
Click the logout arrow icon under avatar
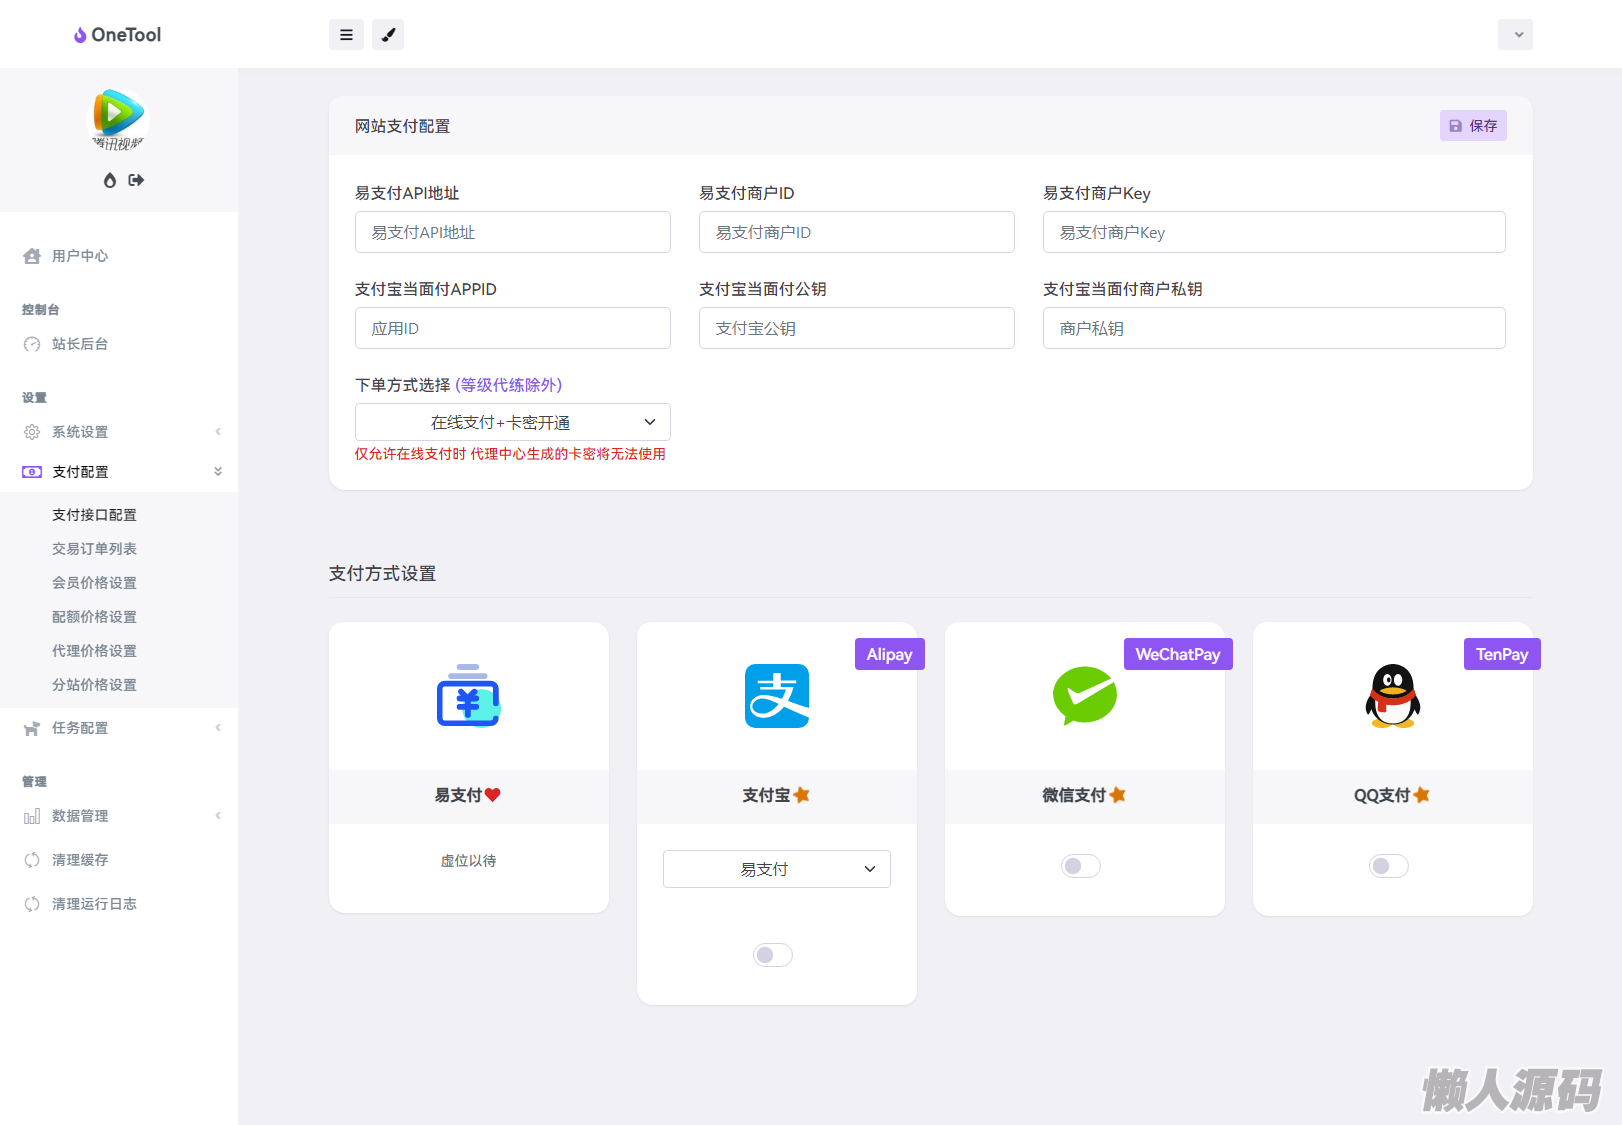[136, 180]
